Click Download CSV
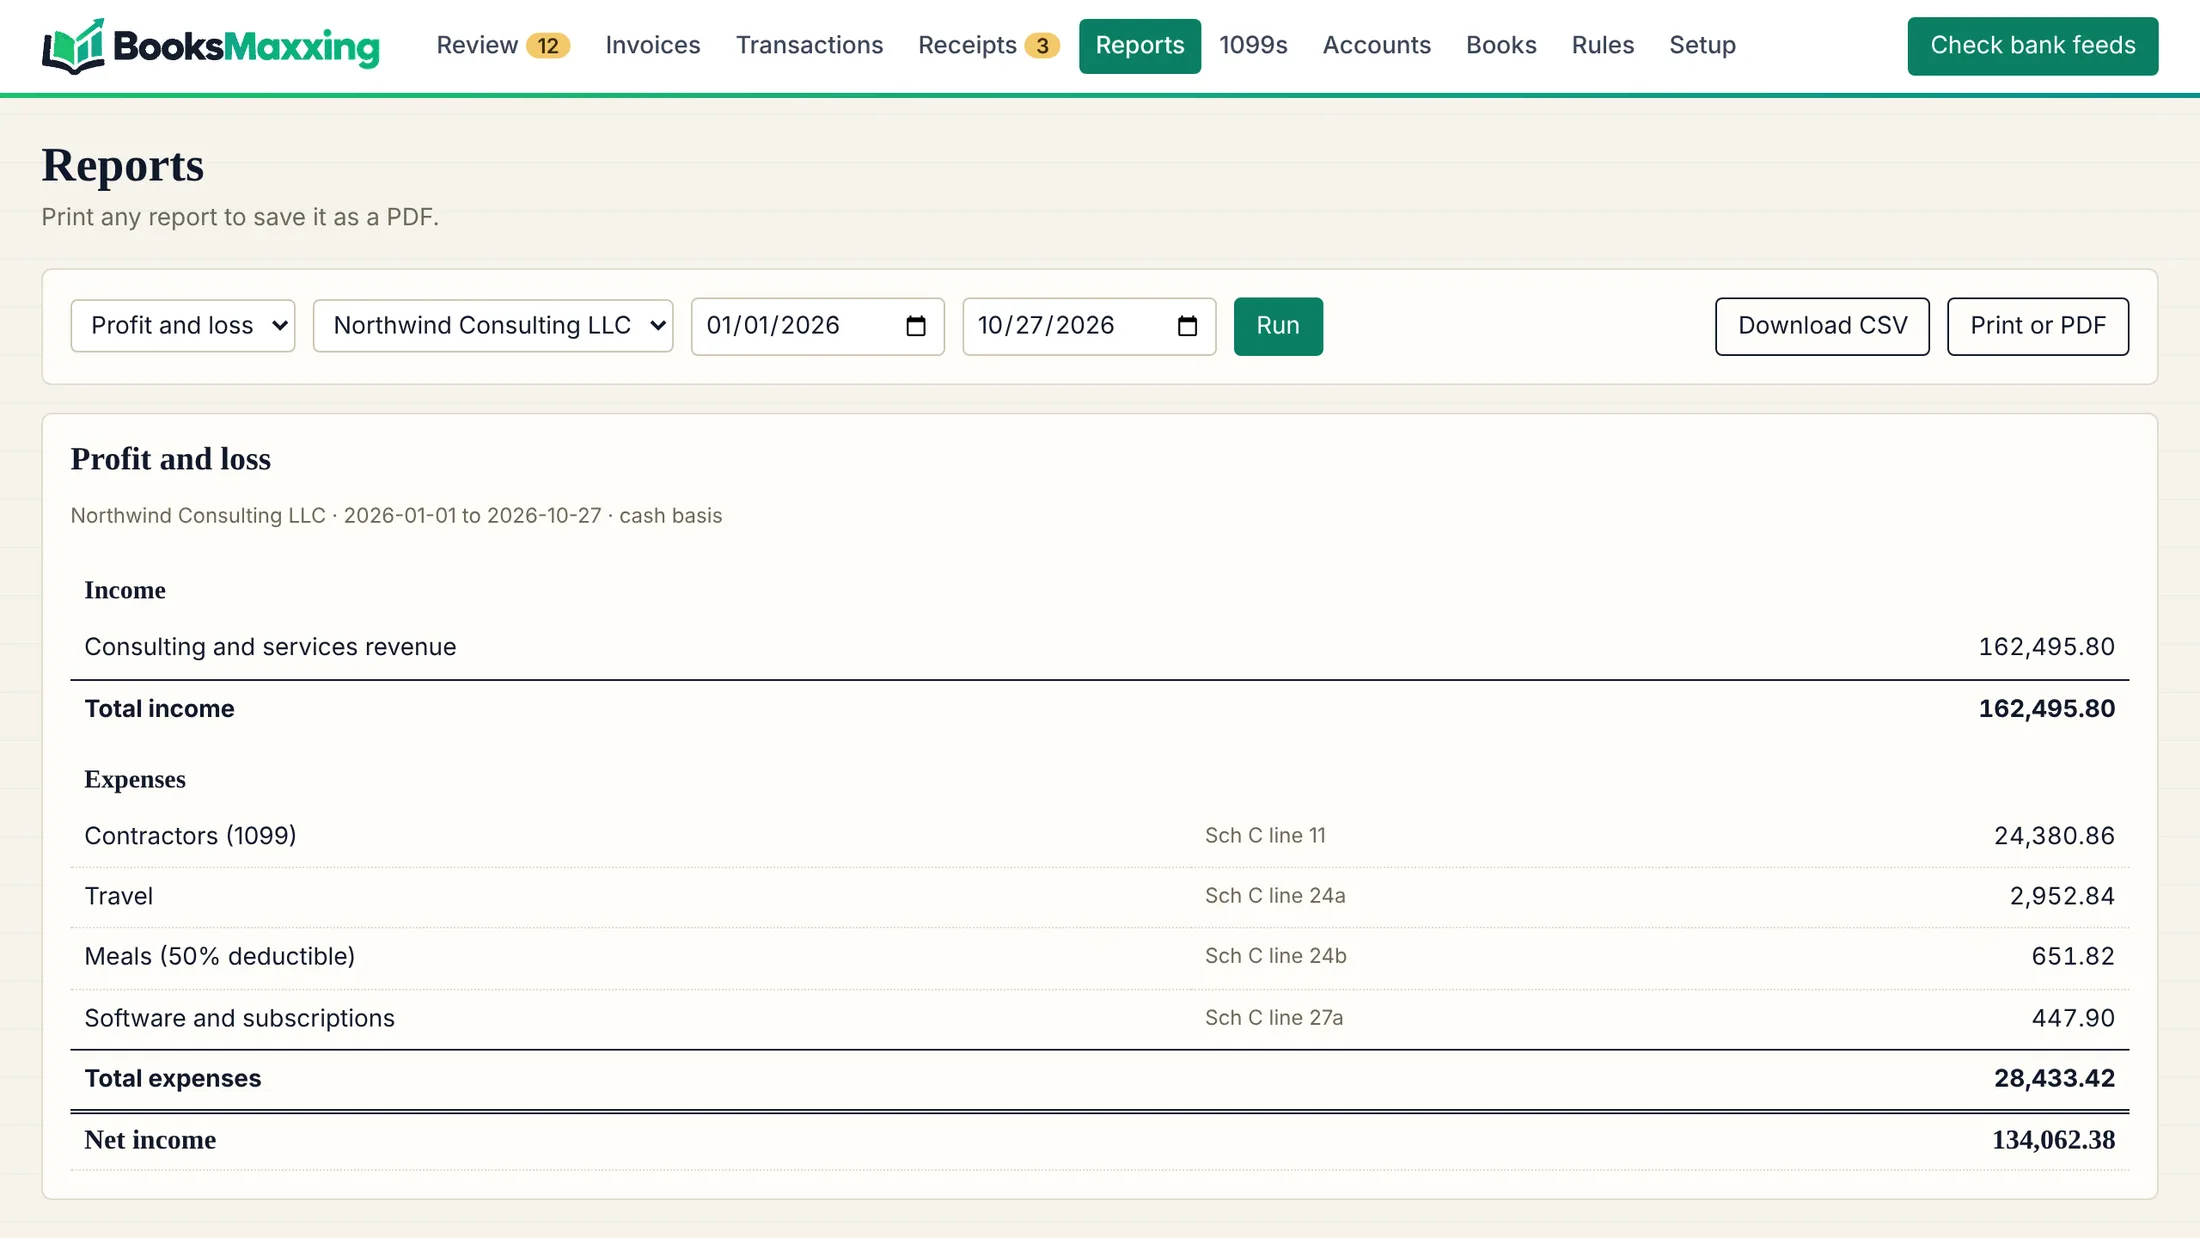Viewport: 2200px width, 1238px height. point(1822,326)
